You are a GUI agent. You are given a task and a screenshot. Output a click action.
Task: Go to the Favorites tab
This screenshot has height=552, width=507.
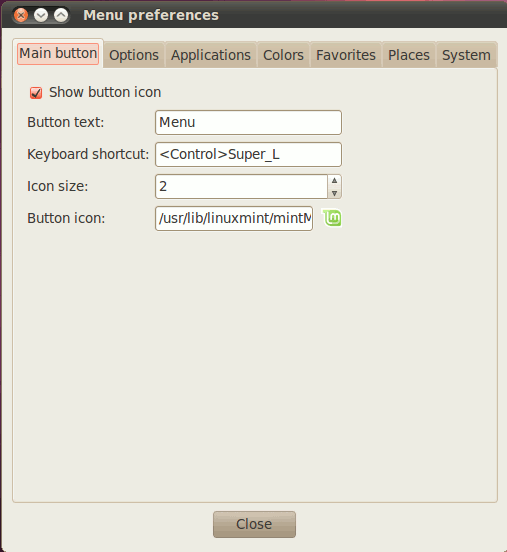tap(346, 55)
